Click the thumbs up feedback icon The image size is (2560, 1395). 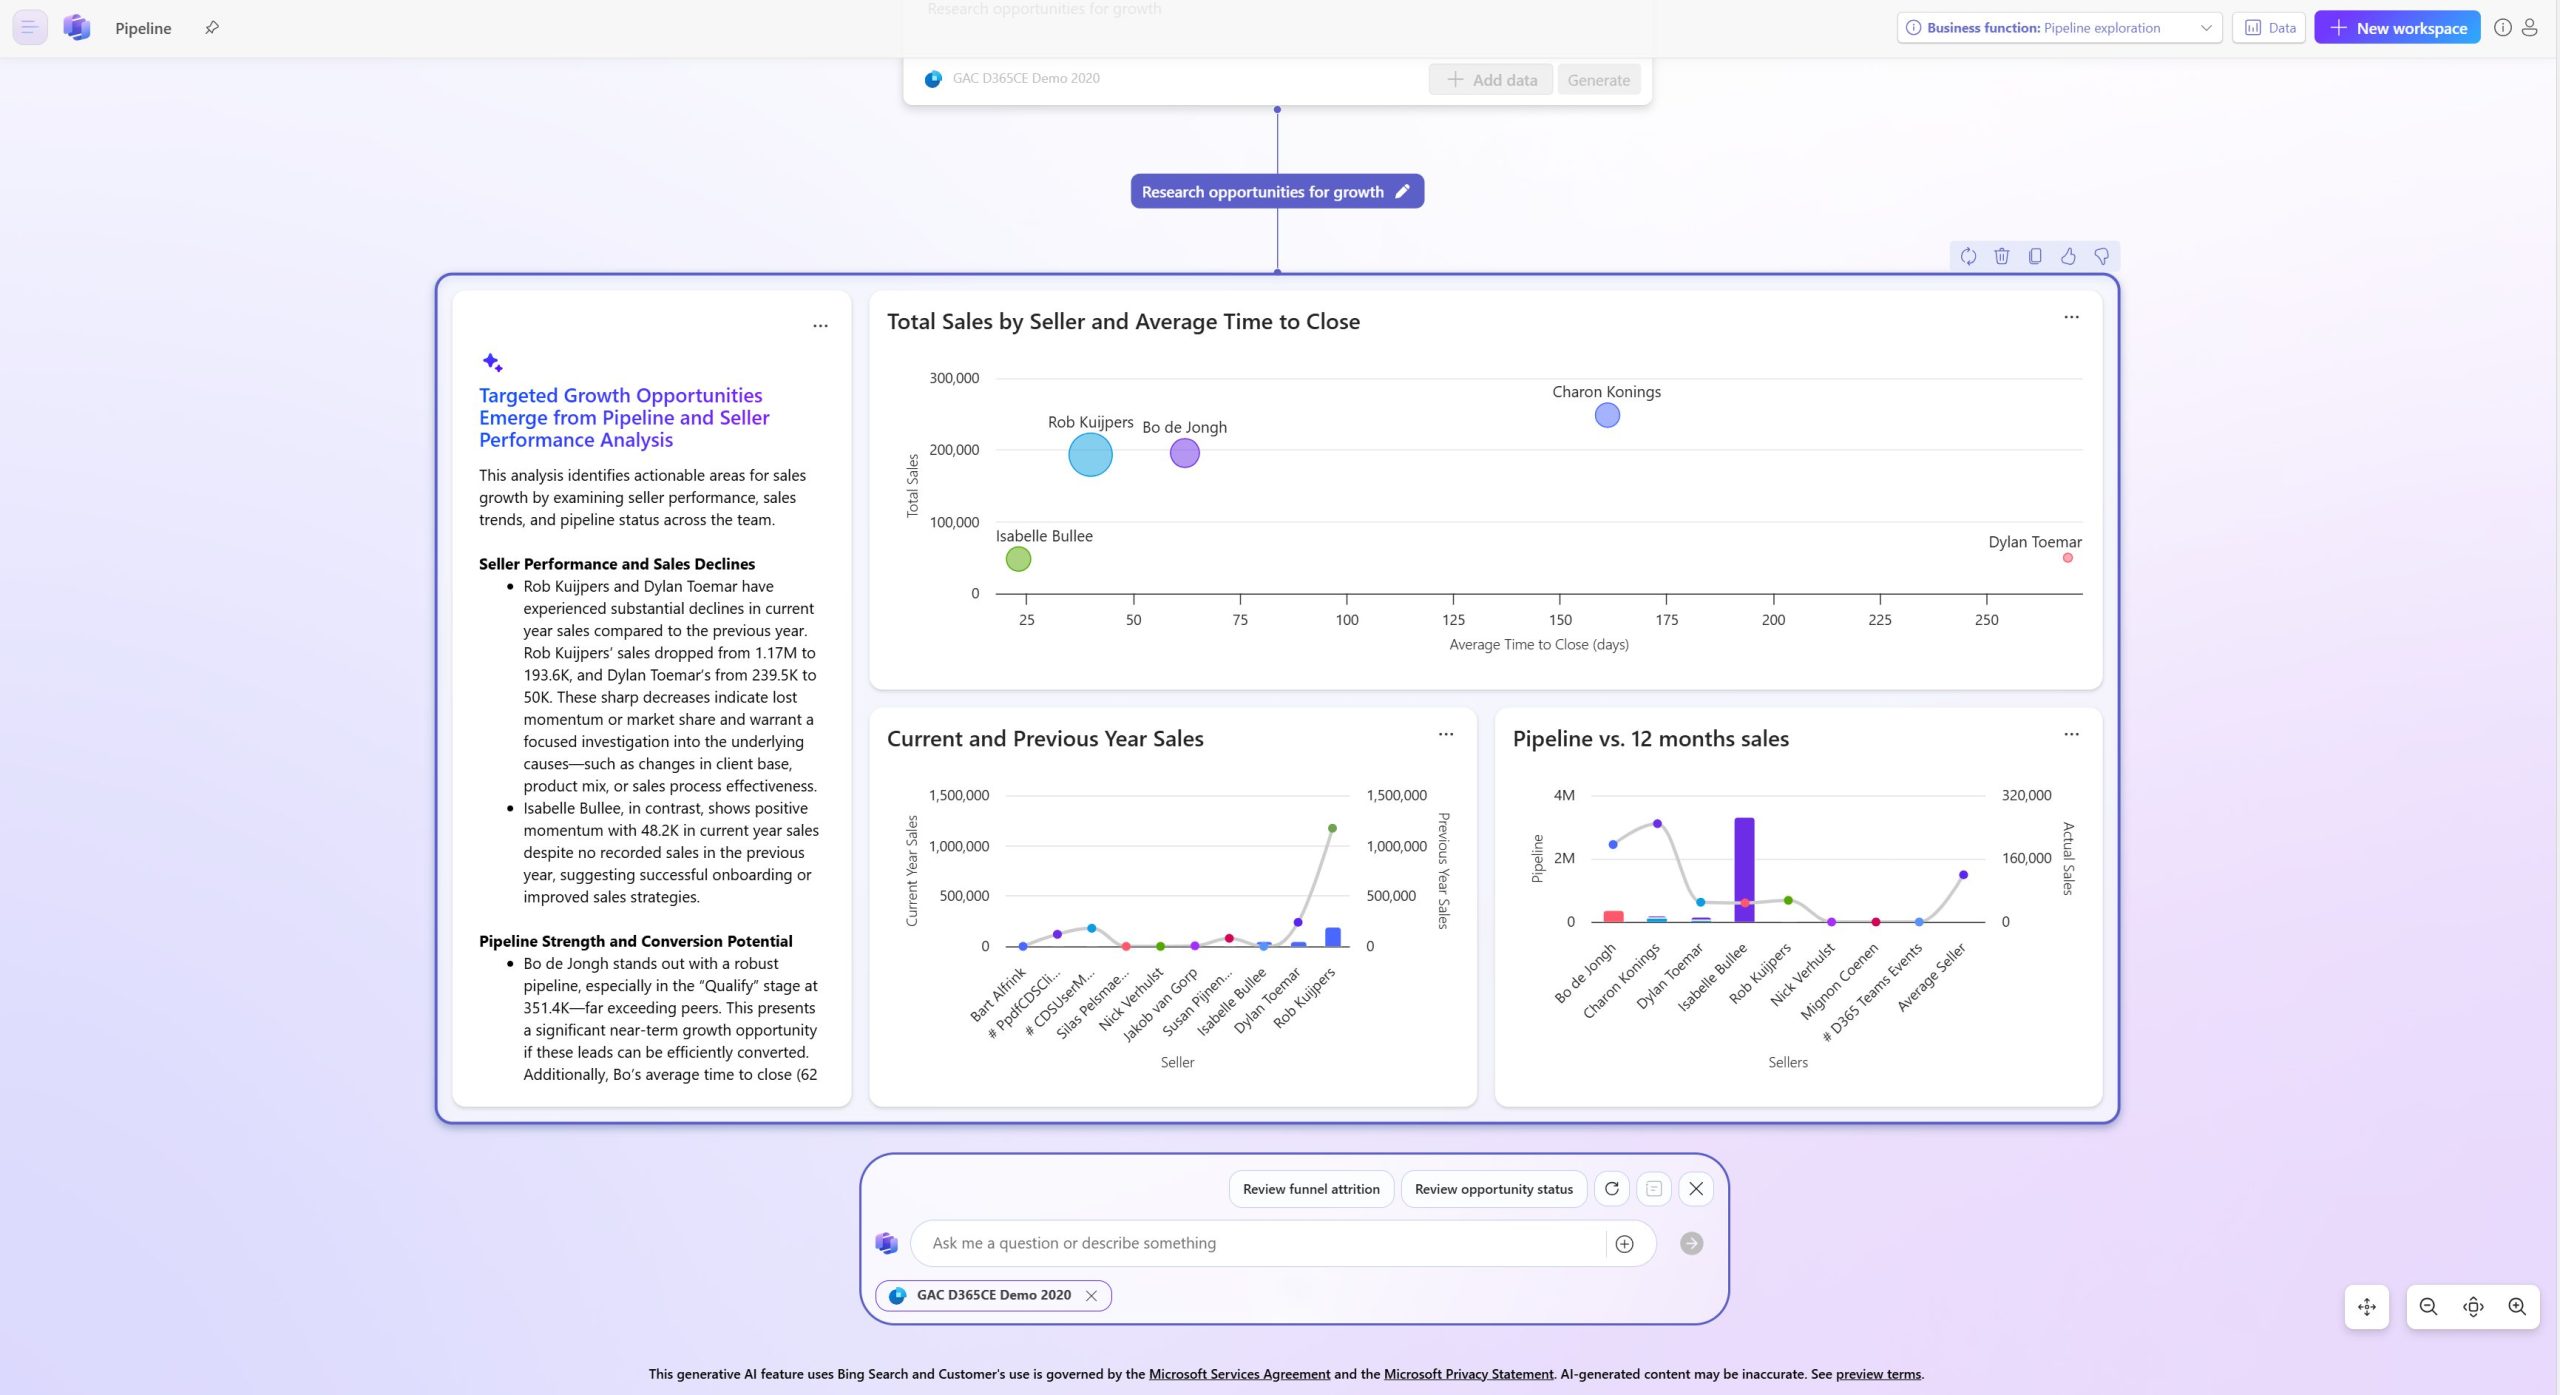click(x=2068, y=257)
